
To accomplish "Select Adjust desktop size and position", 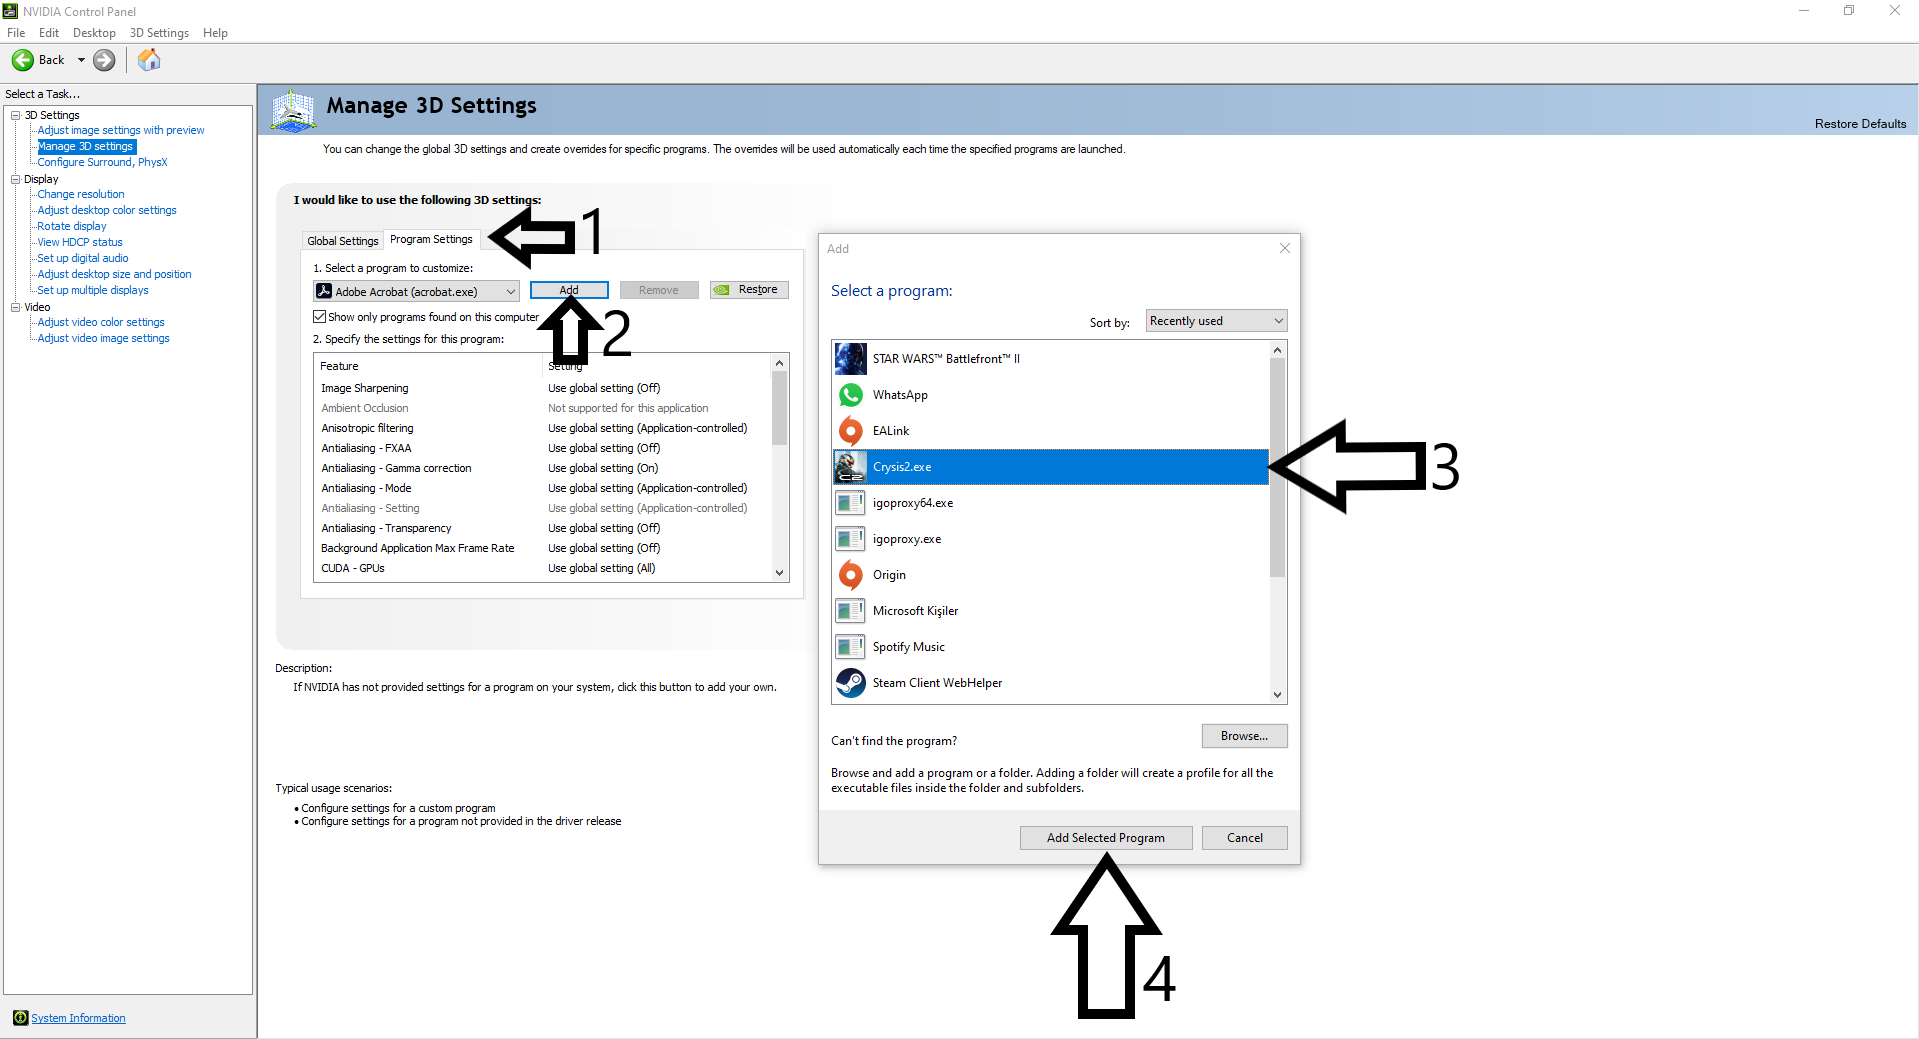I will (114, 274).
